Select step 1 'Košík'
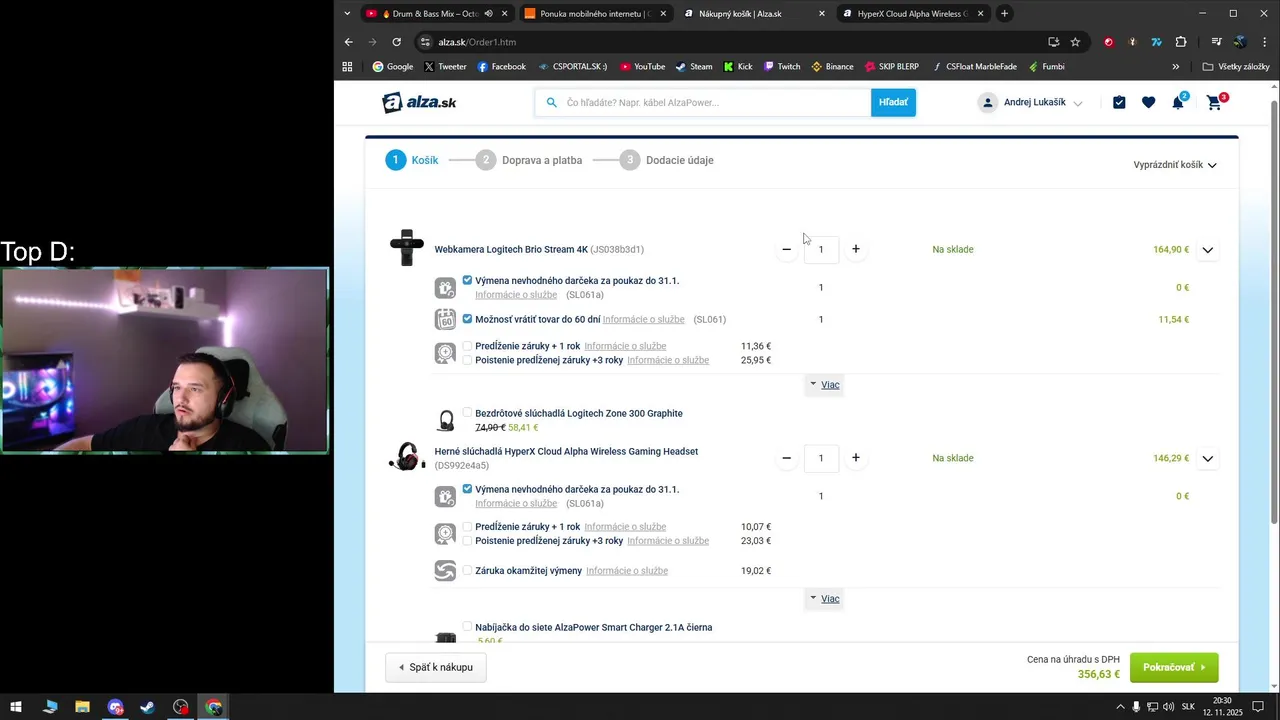This screenshot has height=720, width=1280. coord(412,160)
